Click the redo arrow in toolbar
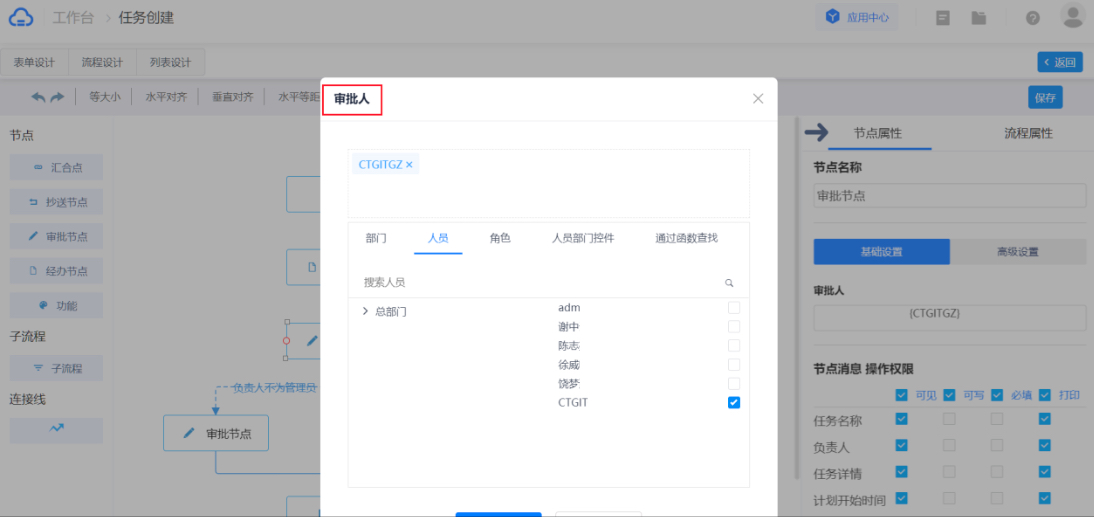Screen dimensions: 1094x517 click(x=57, y=98)
